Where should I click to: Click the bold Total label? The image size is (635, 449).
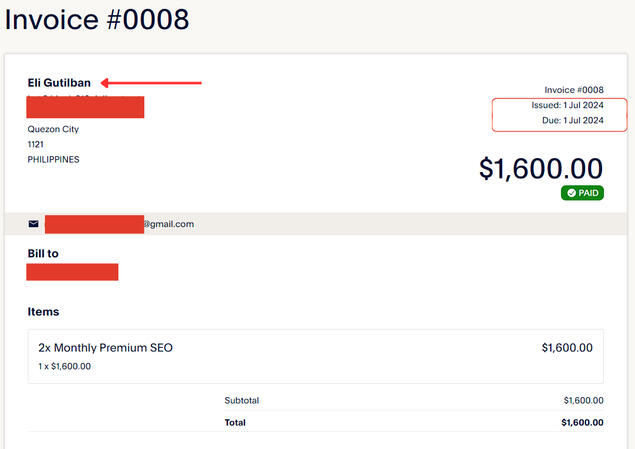[x=236, y=423]
